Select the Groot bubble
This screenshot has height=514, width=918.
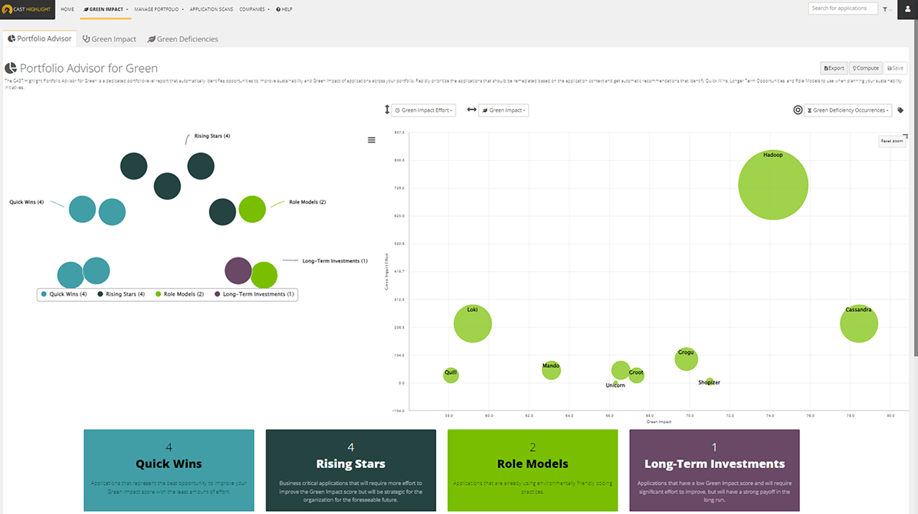tap(636, 375)
